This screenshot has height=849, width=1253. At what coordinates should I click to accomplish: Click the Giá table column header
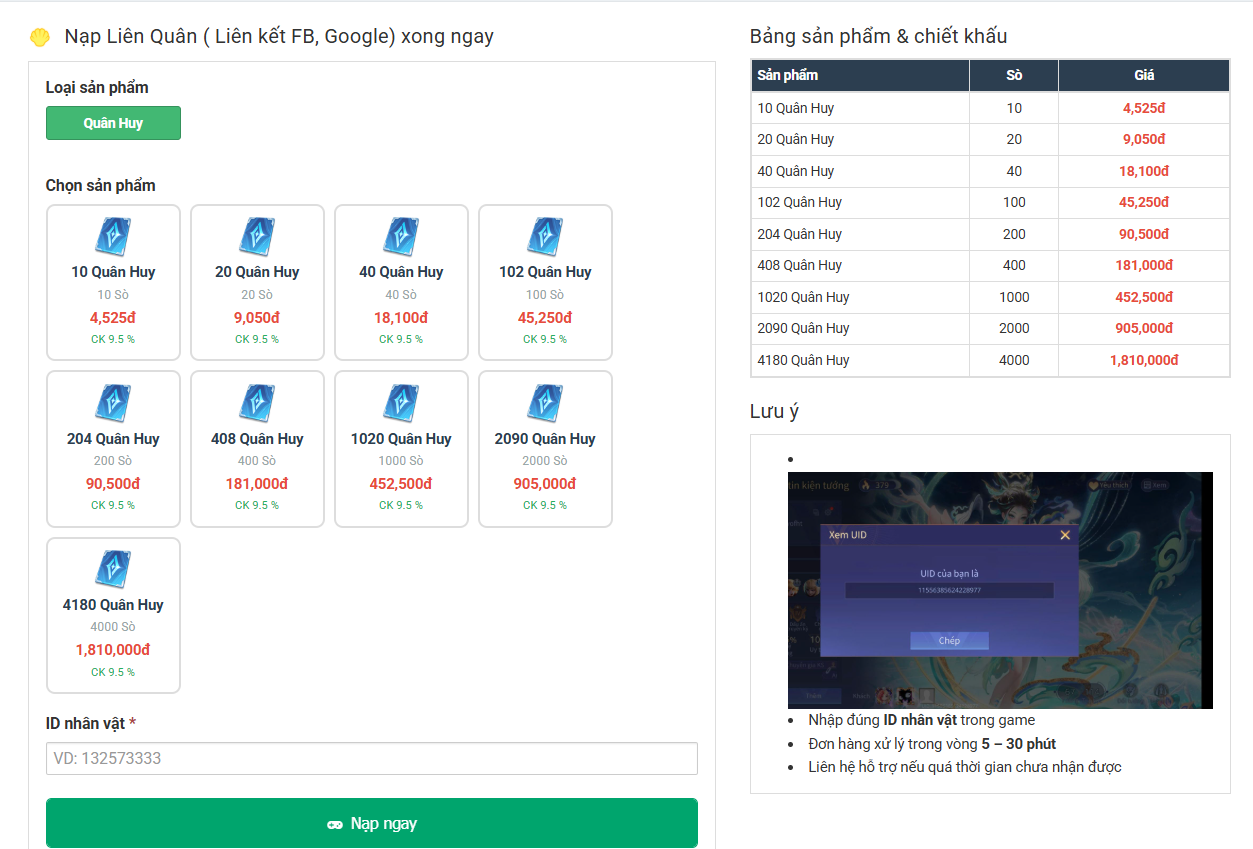click(x=1143, y=75)
